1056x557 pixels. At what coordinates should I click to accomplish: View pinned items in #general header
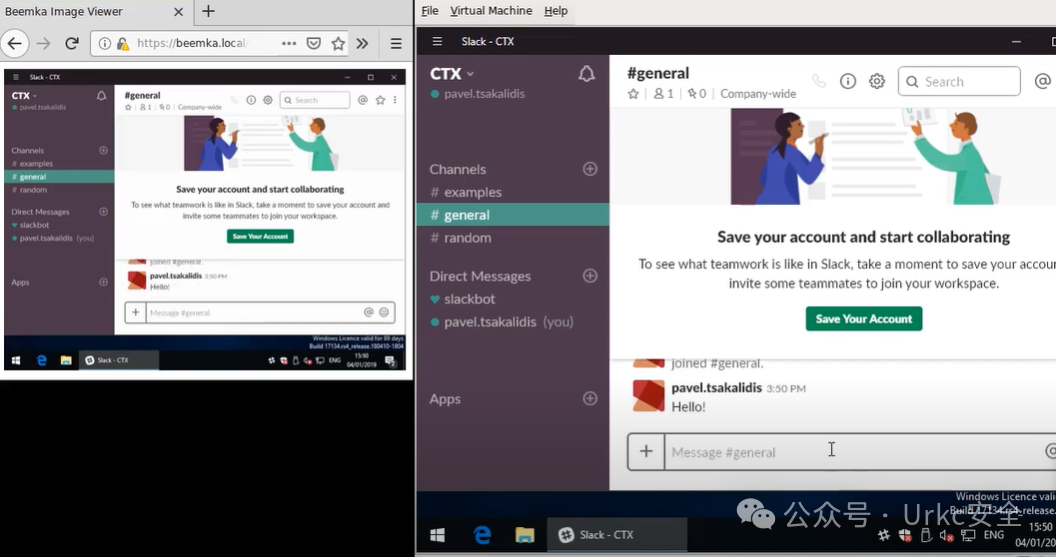(x=696, y=94)
